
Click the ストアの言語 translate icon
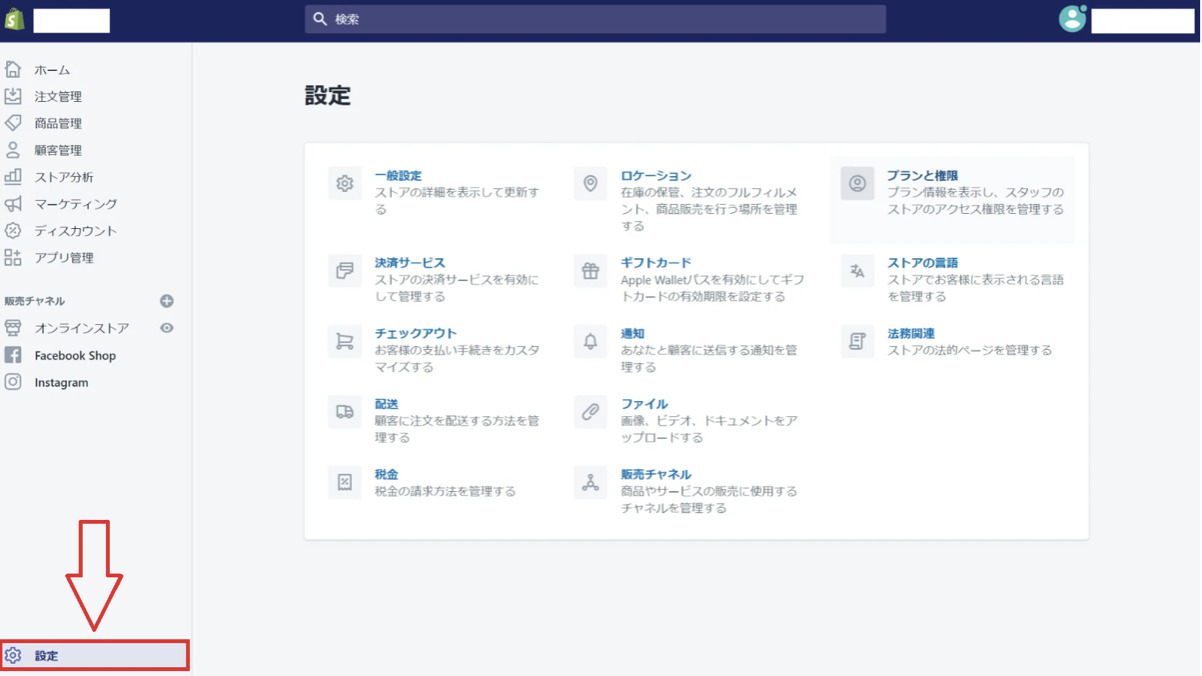(857, 271)
